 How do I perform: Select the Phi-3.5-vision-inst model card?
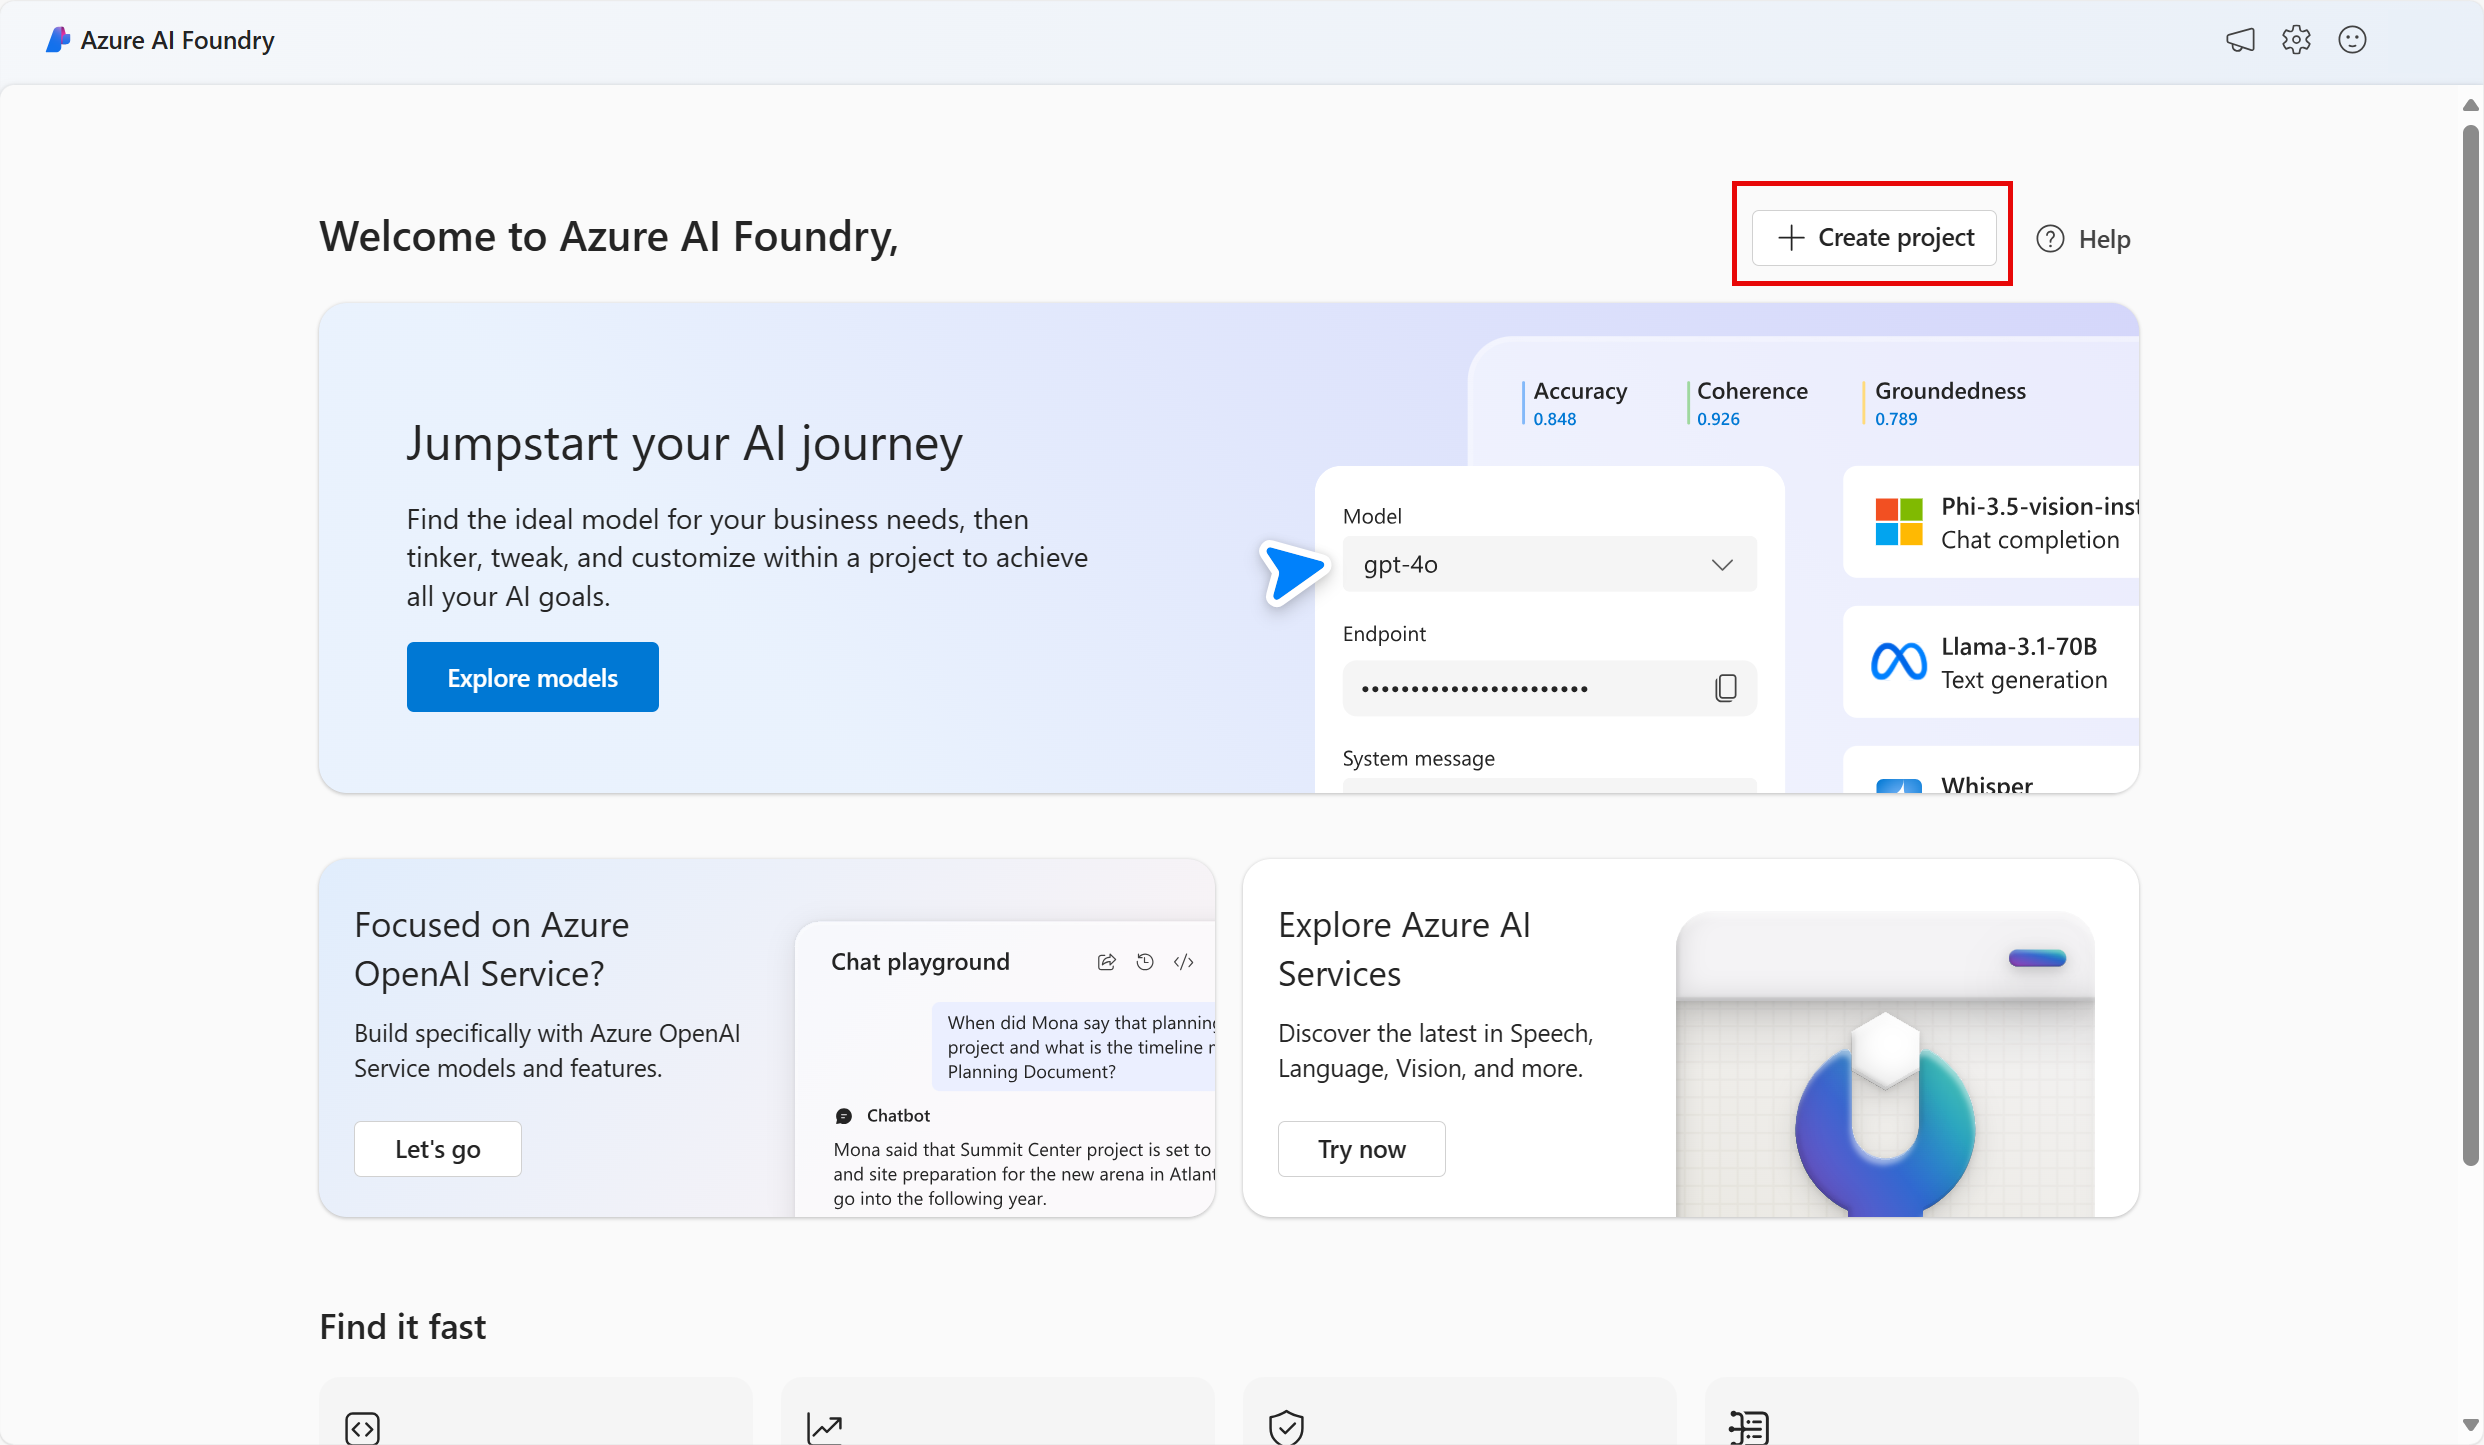[1991, 522]
